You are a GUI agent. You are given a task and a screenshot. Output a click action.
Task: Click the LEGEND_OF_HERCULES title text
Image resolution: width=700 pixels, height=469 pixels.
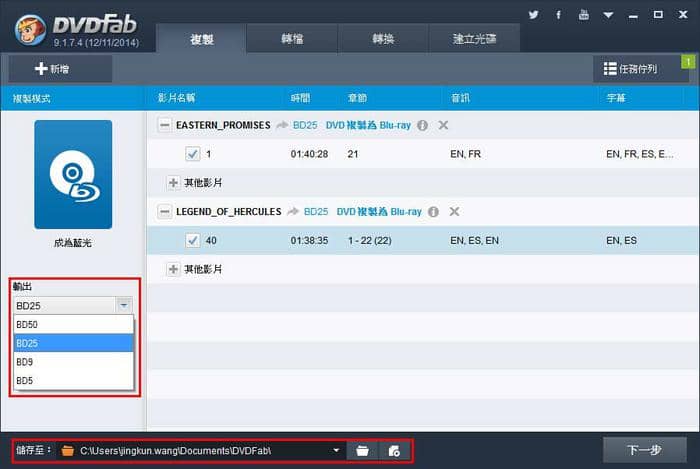[x=229, y=212]
